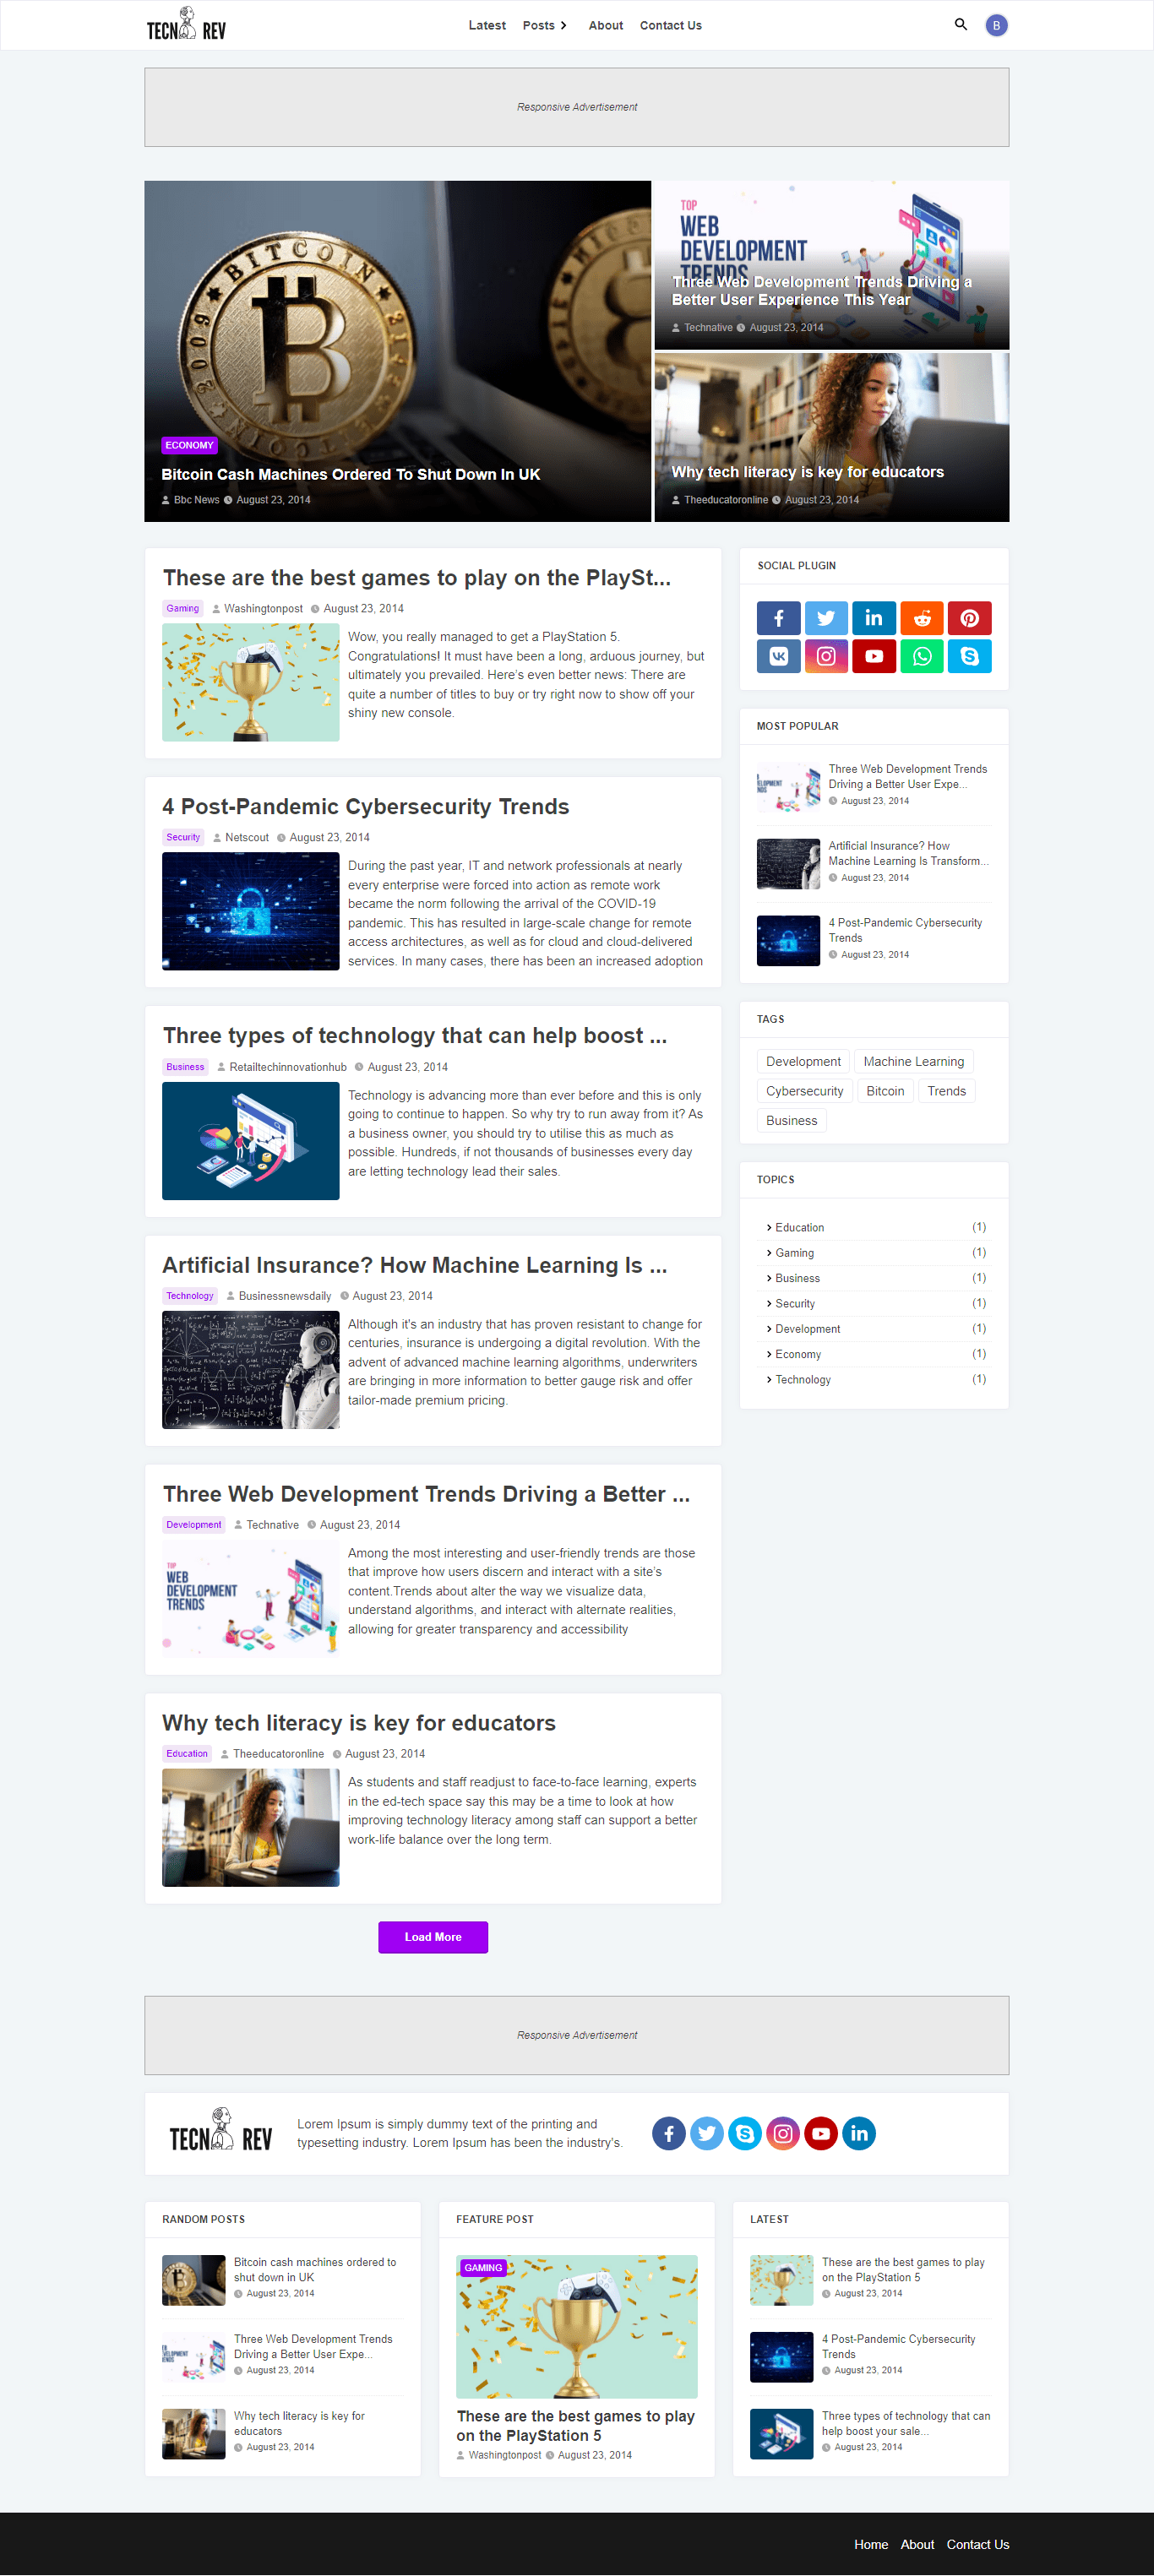Open Why tech literacy featured headline
Image resolution: width=1154 pixels, height=2576 pixels.
click(807, 472)
